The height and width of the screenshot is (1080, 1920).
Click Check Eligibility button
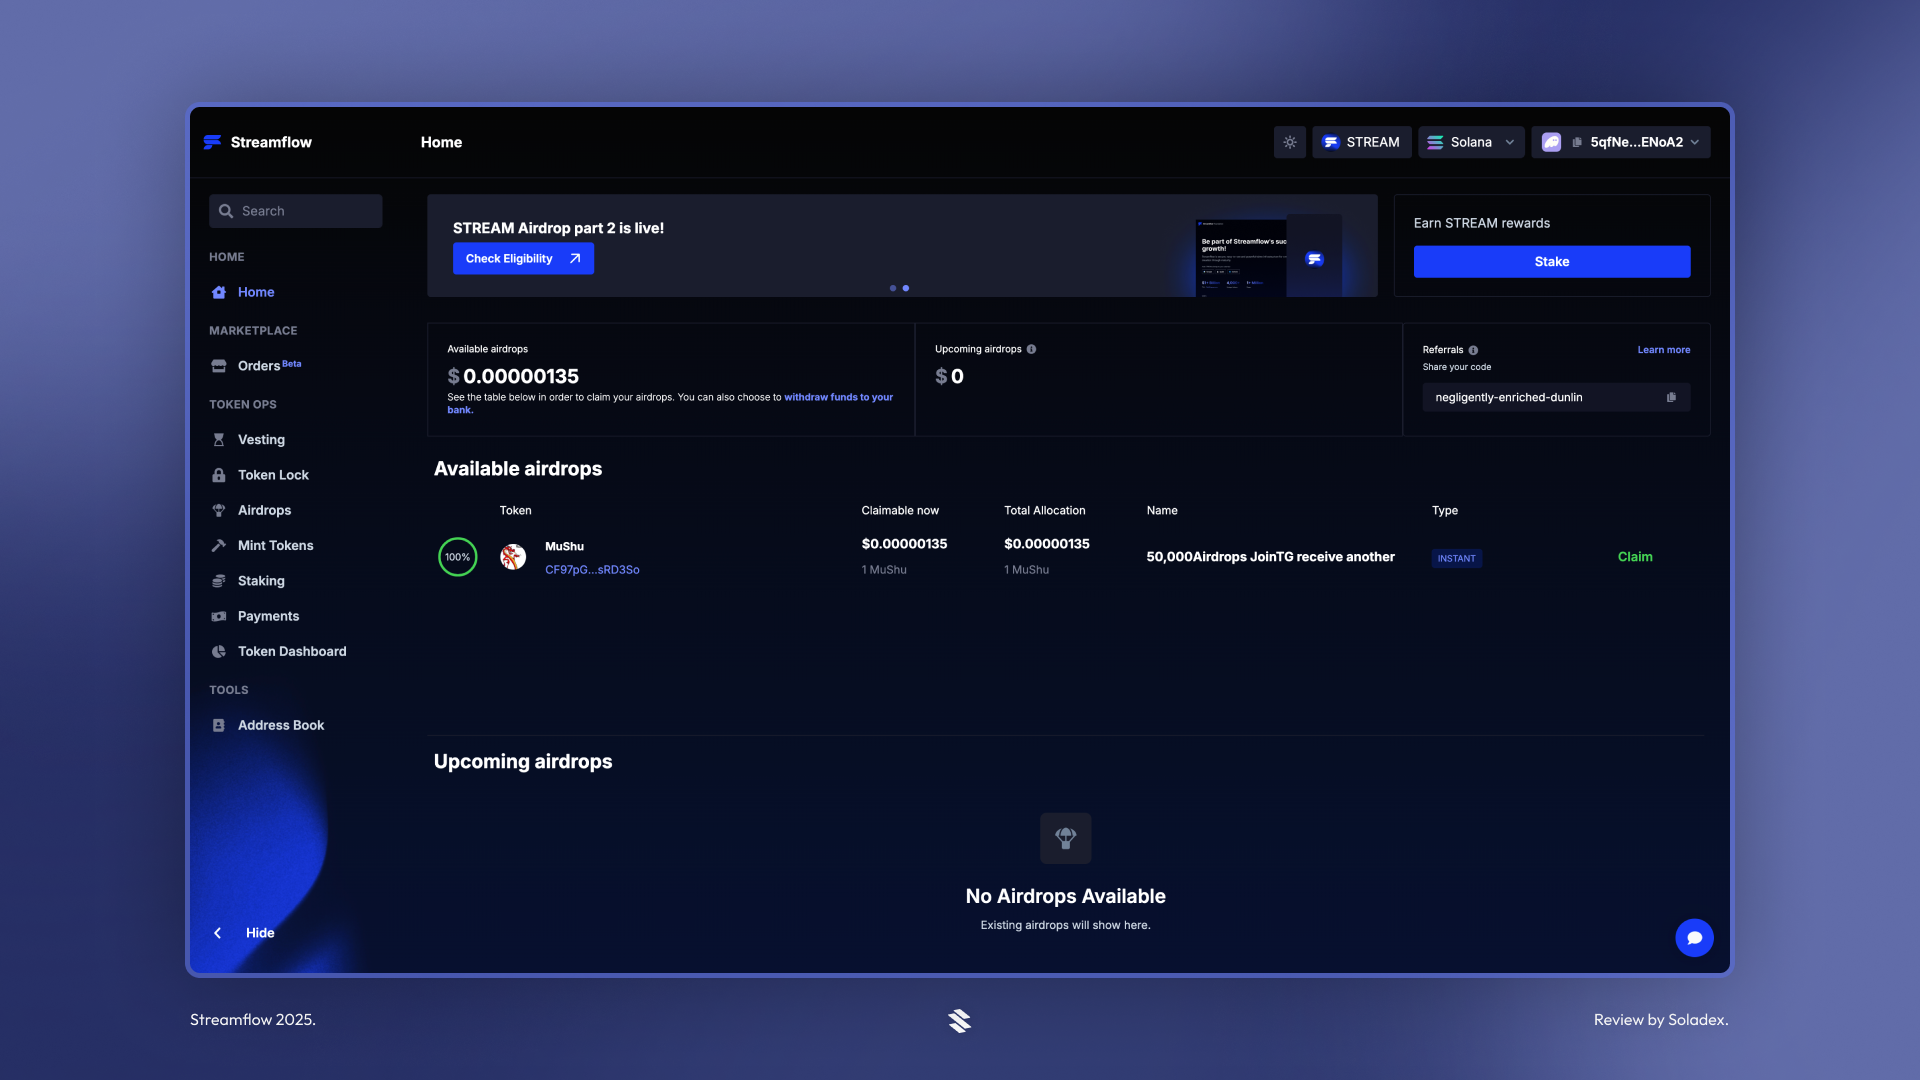(x=523, y=258)
